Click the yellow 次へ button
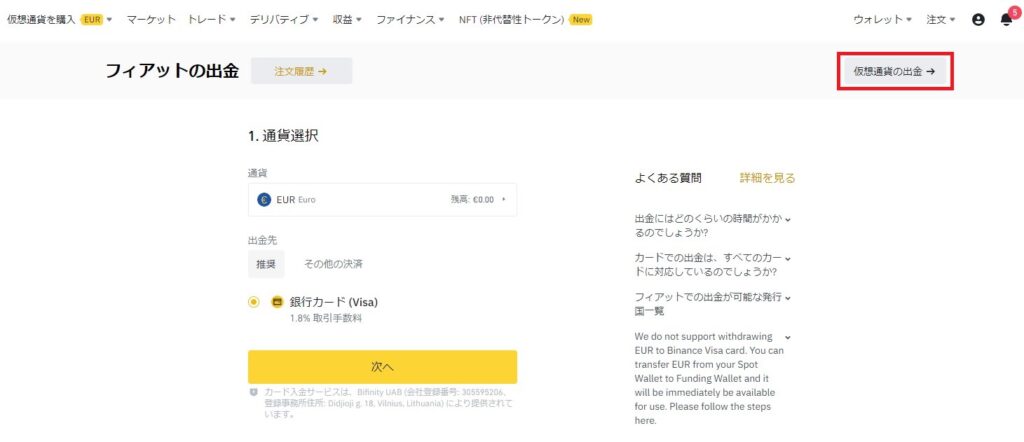This screenshot has height=442, width=1024. (382, 367)
